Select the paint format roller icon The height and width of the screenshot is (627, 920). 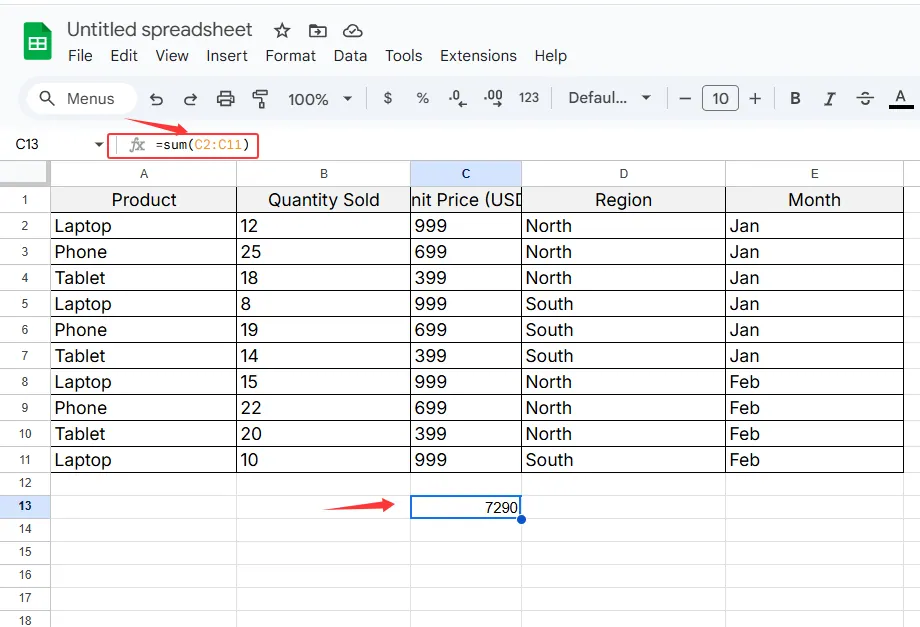coord(261,99)
